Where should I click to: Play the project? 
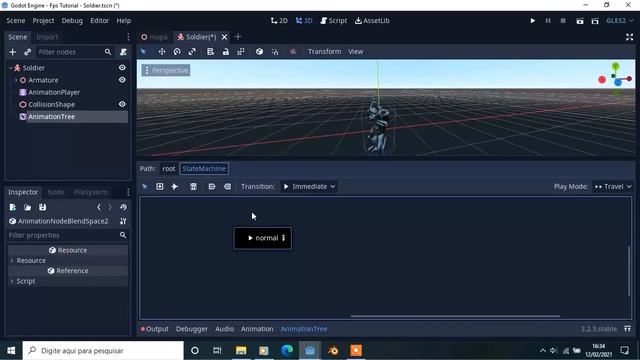[x=533, y=20]
